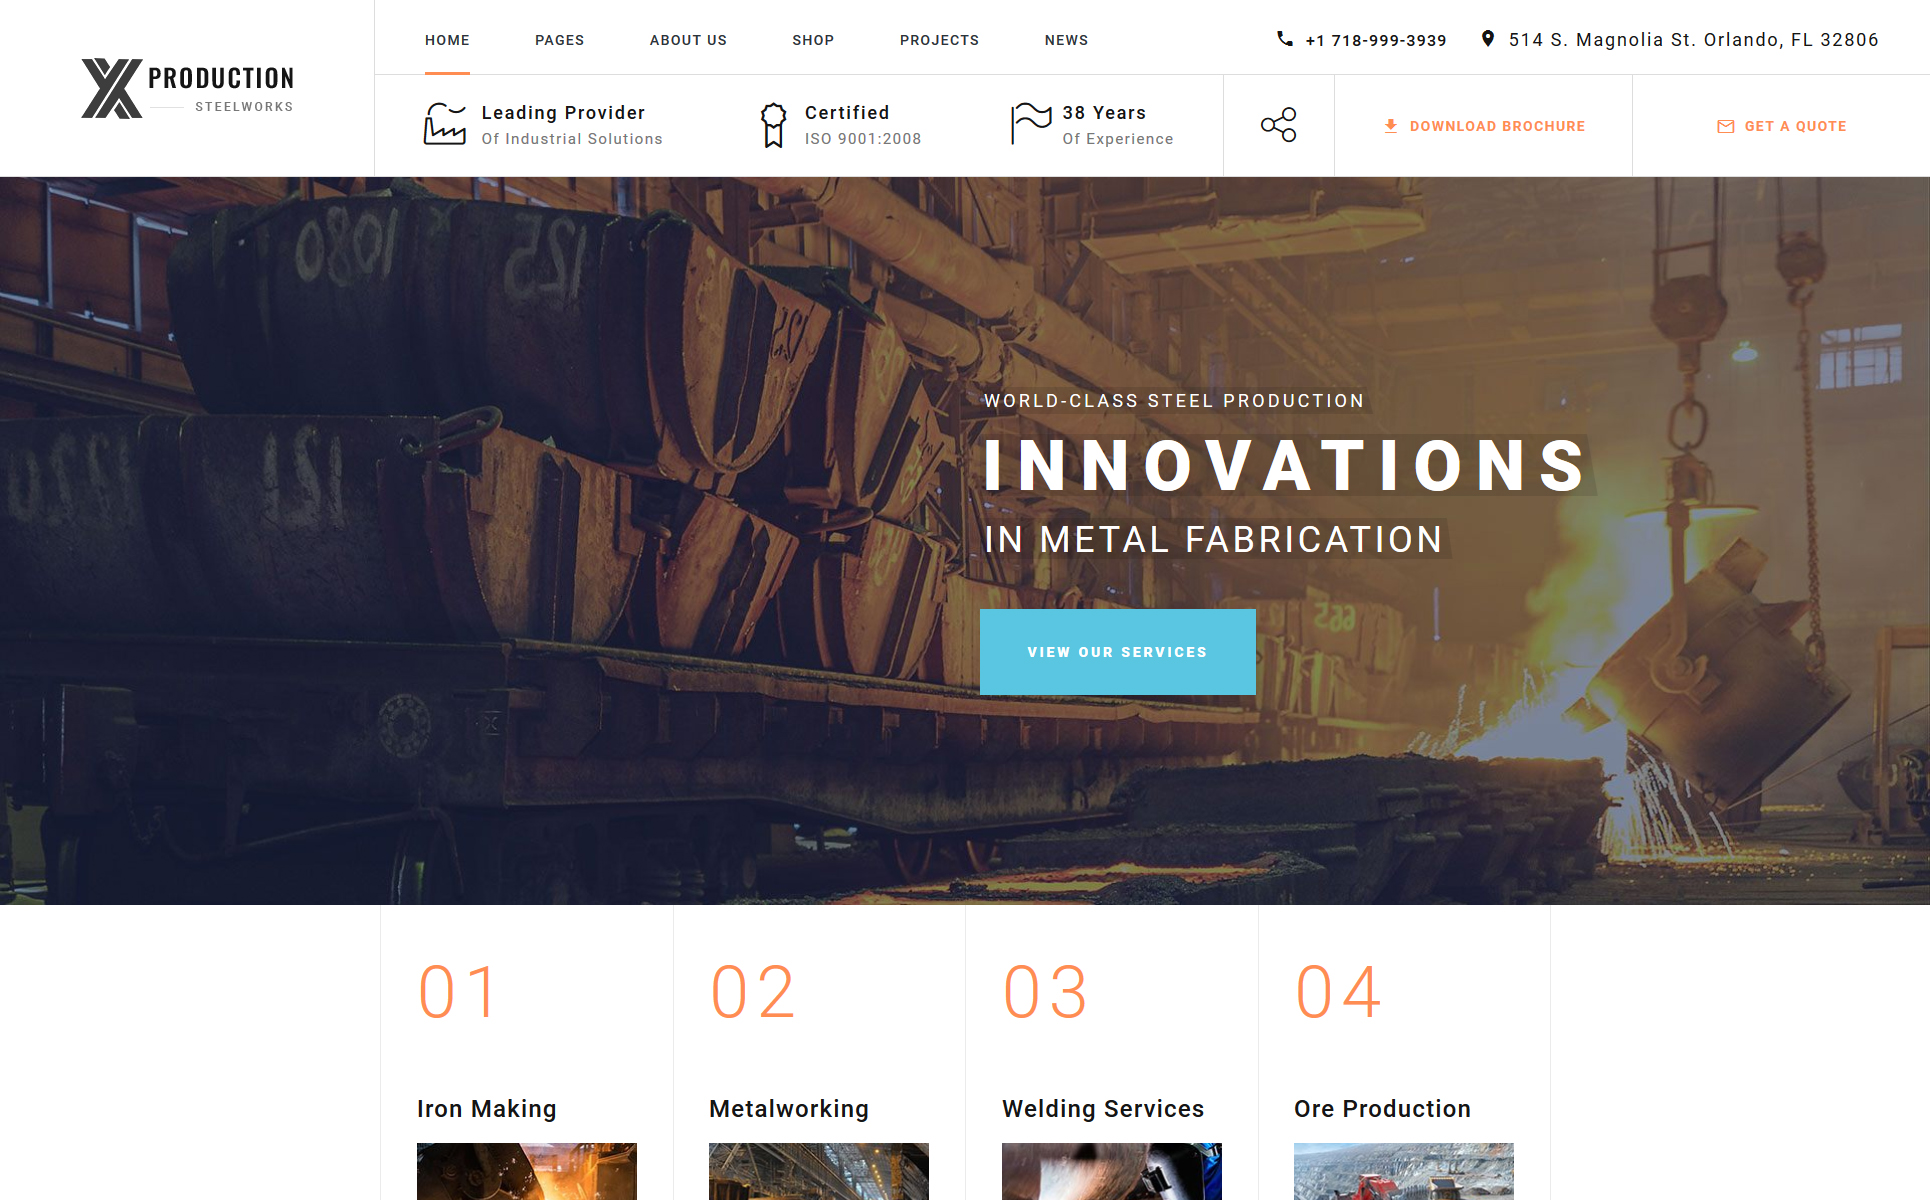Click the download arrow icon
Screen dimensions: 1930x1200
click(1390, 126)
